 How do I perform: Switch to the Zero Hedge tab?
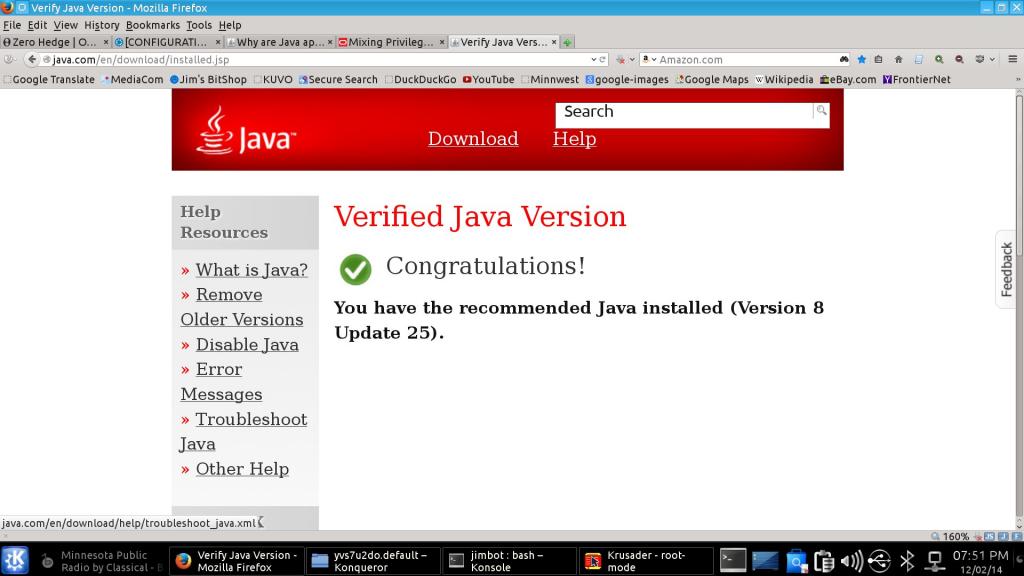coord(50,43)
